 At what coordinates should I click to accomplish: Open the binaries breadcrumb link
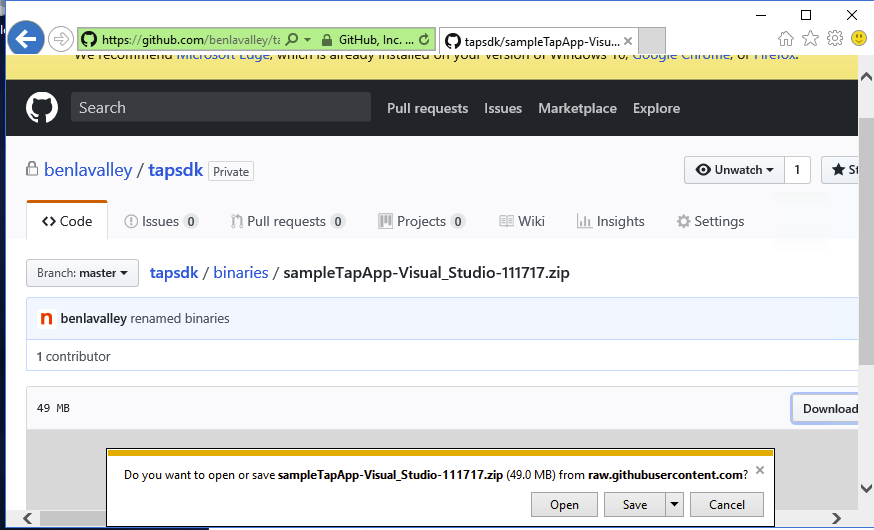point(241,273)
